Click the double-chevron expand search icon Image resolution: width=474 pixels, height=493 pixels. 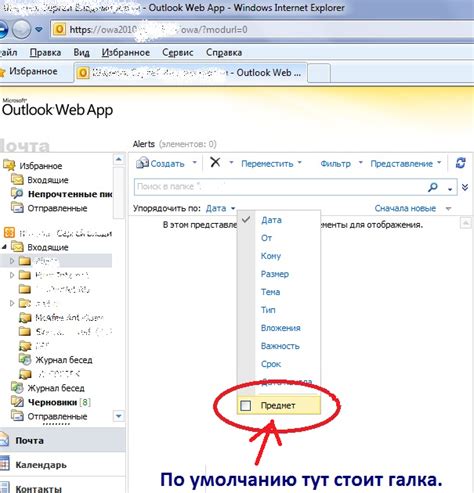pyautogui.click(x=465, y=187)
